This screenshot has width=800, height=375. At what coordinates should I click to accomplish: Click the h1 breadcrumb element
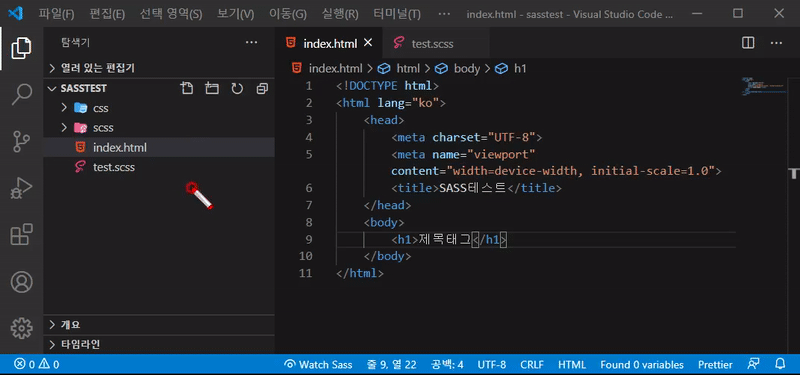pos(519,68)
